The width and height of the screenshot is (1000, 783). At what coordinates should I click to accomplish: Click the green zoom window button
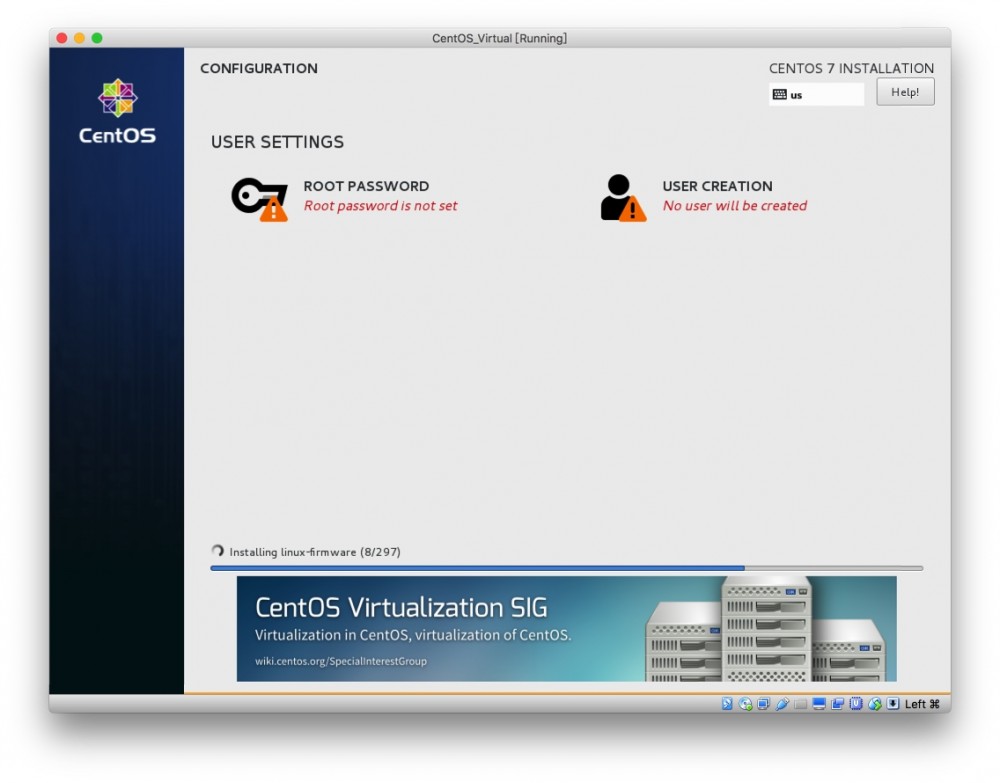point(97,38)
